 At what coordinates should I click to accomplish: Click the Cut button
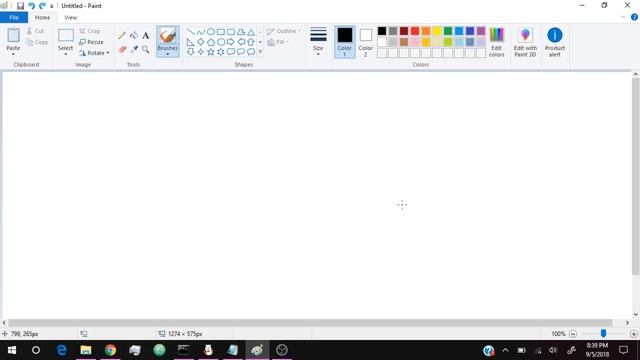36,31
